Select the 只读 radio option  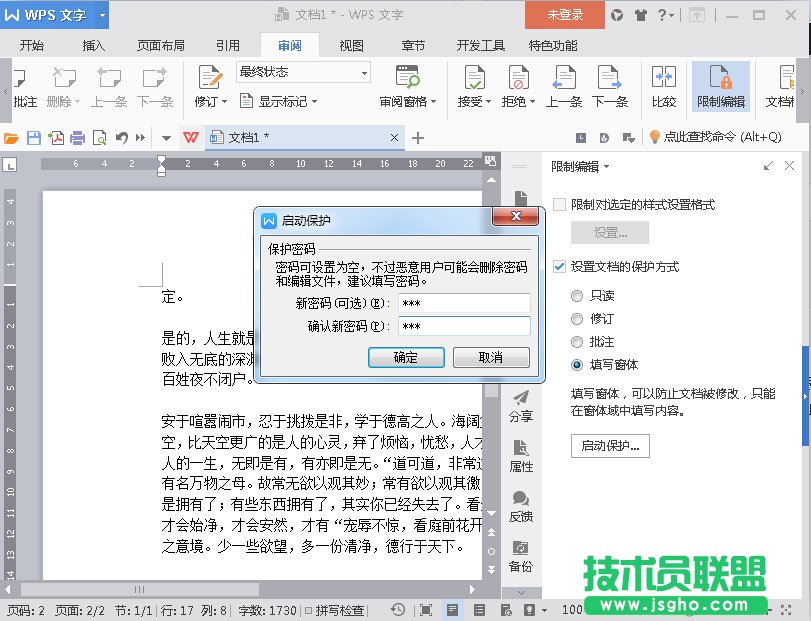click(x=577, y=296)
